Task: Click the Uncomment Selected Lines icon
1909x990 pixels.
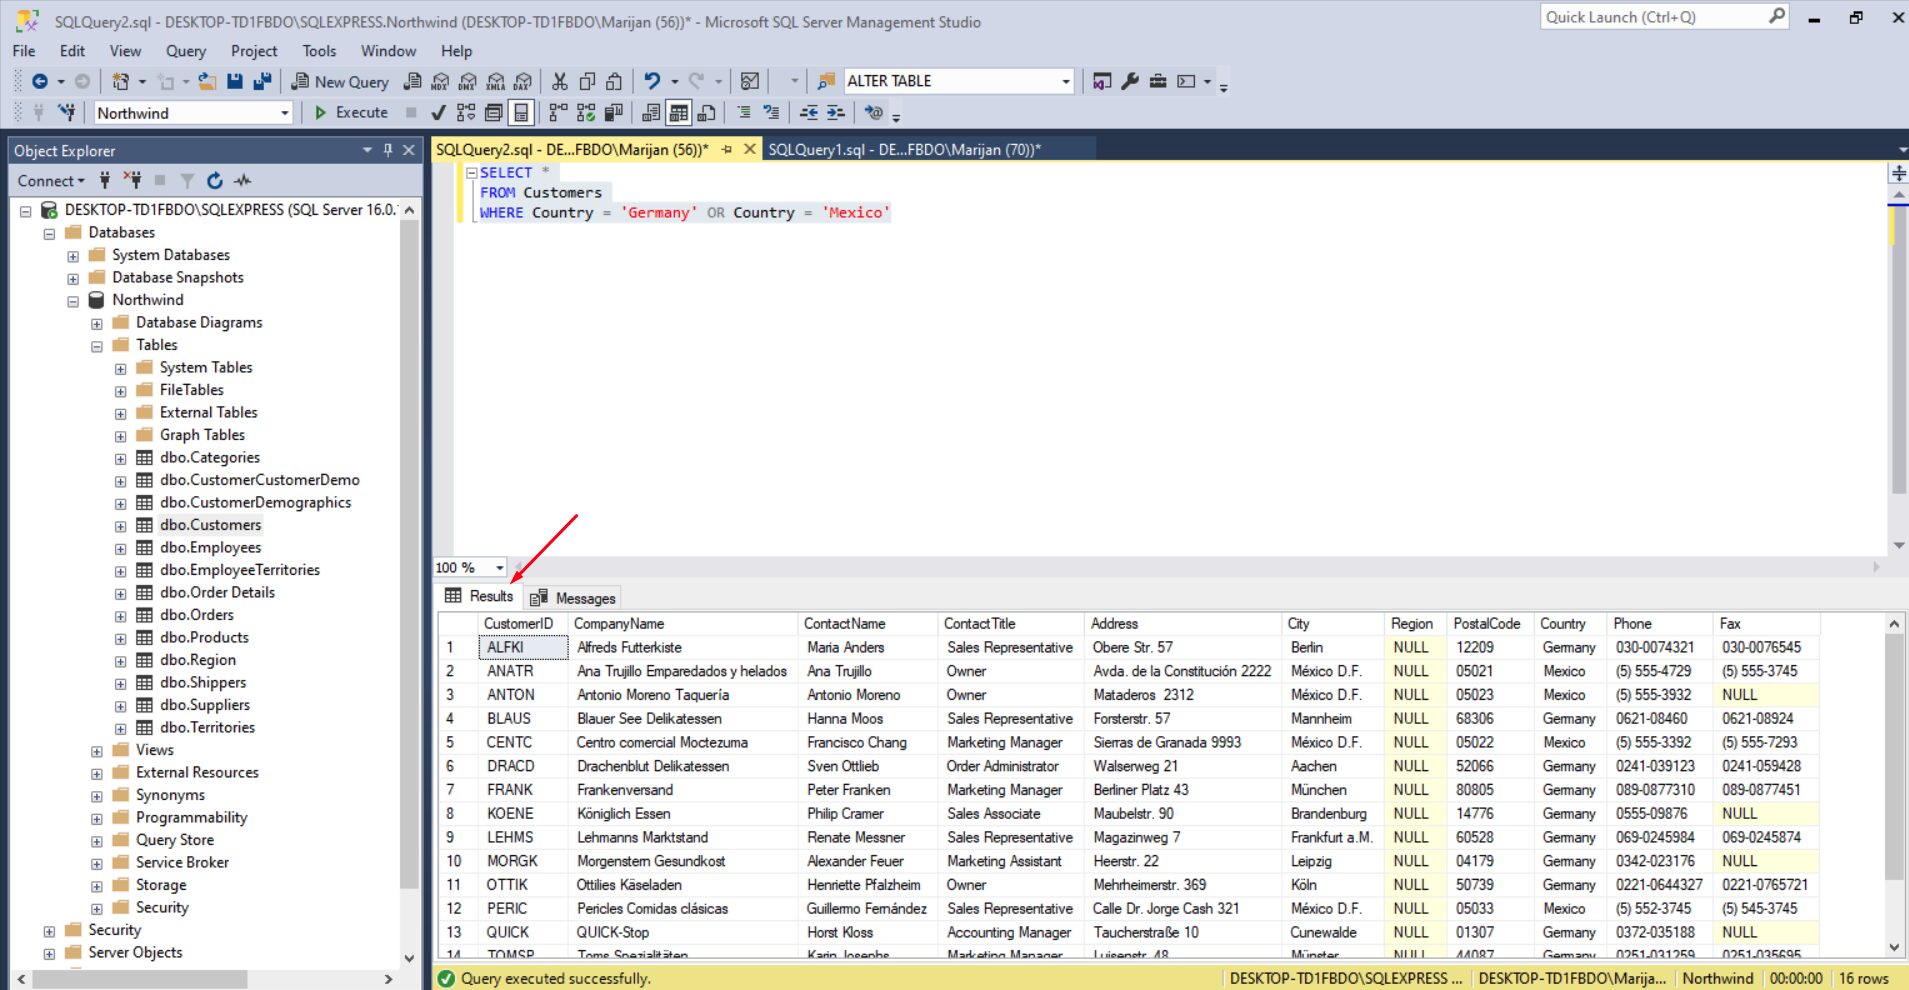Action: [771, 112]
